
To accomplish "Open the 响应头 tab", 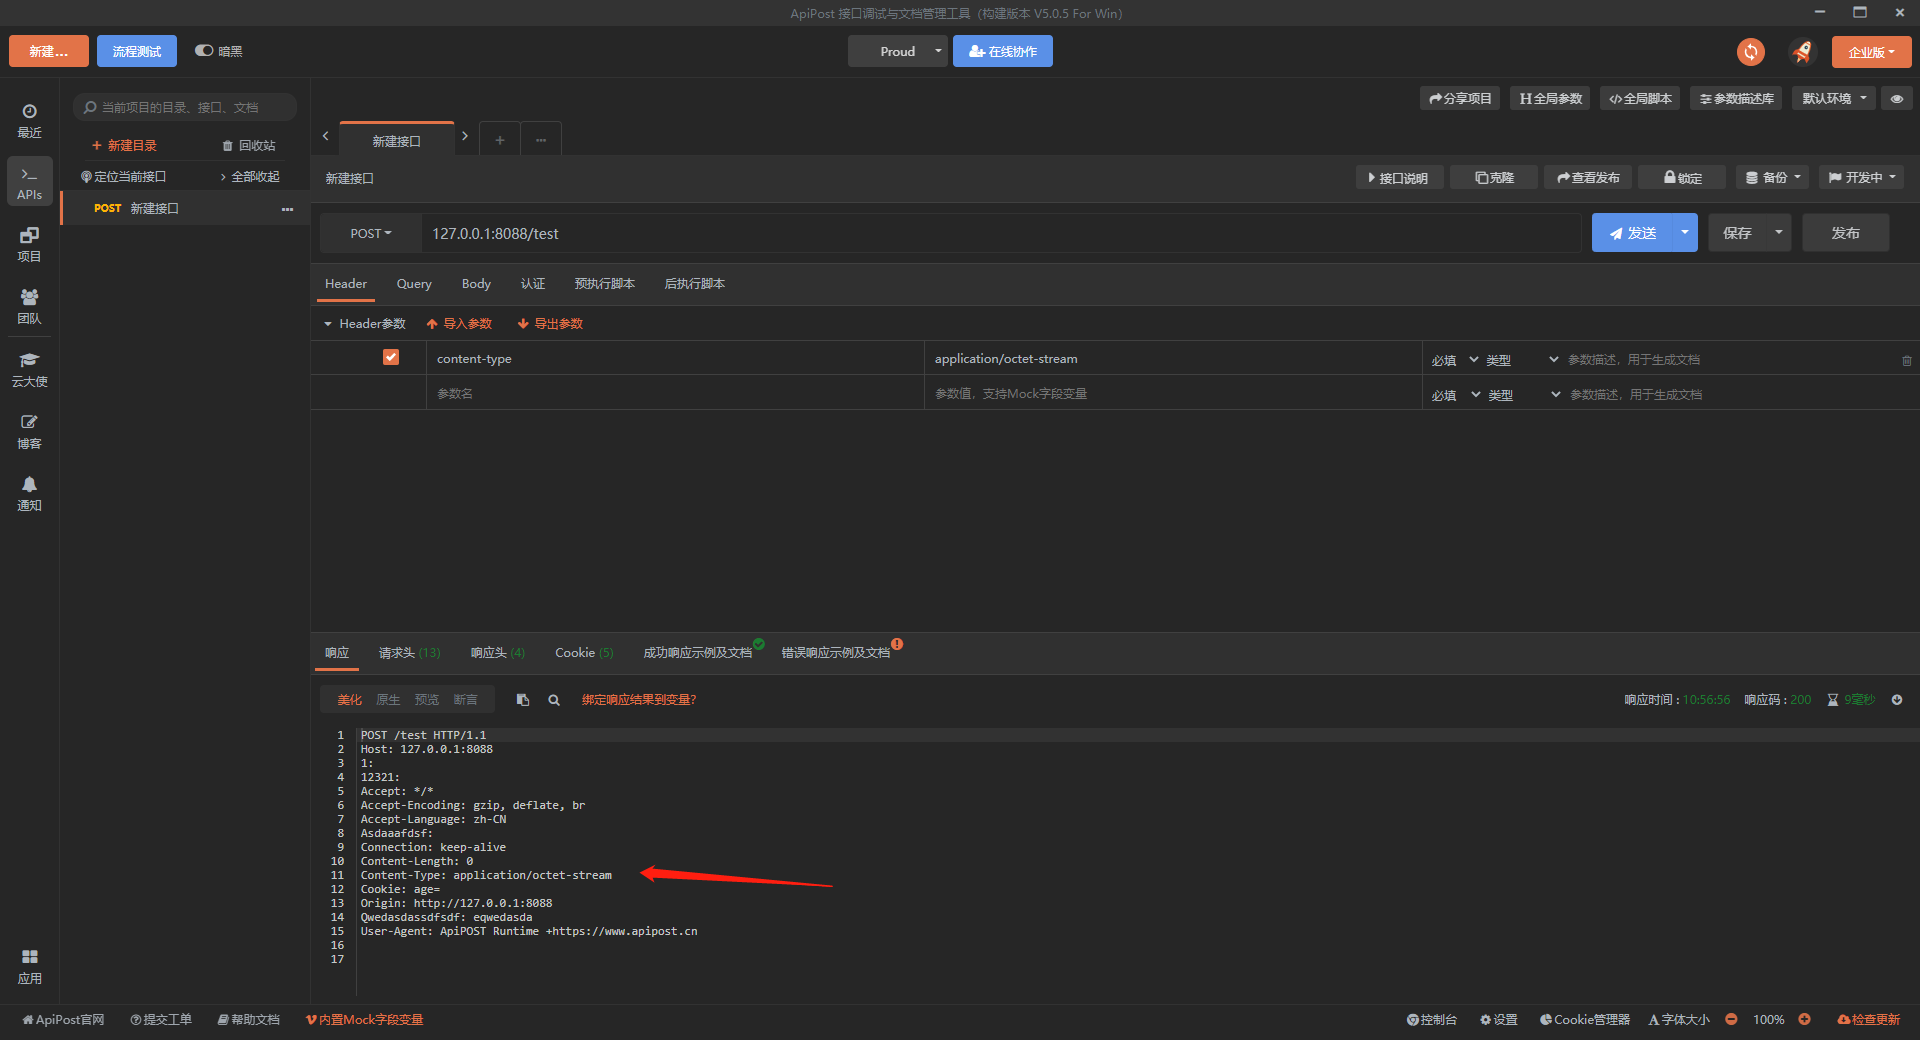I will click(497, 653).
